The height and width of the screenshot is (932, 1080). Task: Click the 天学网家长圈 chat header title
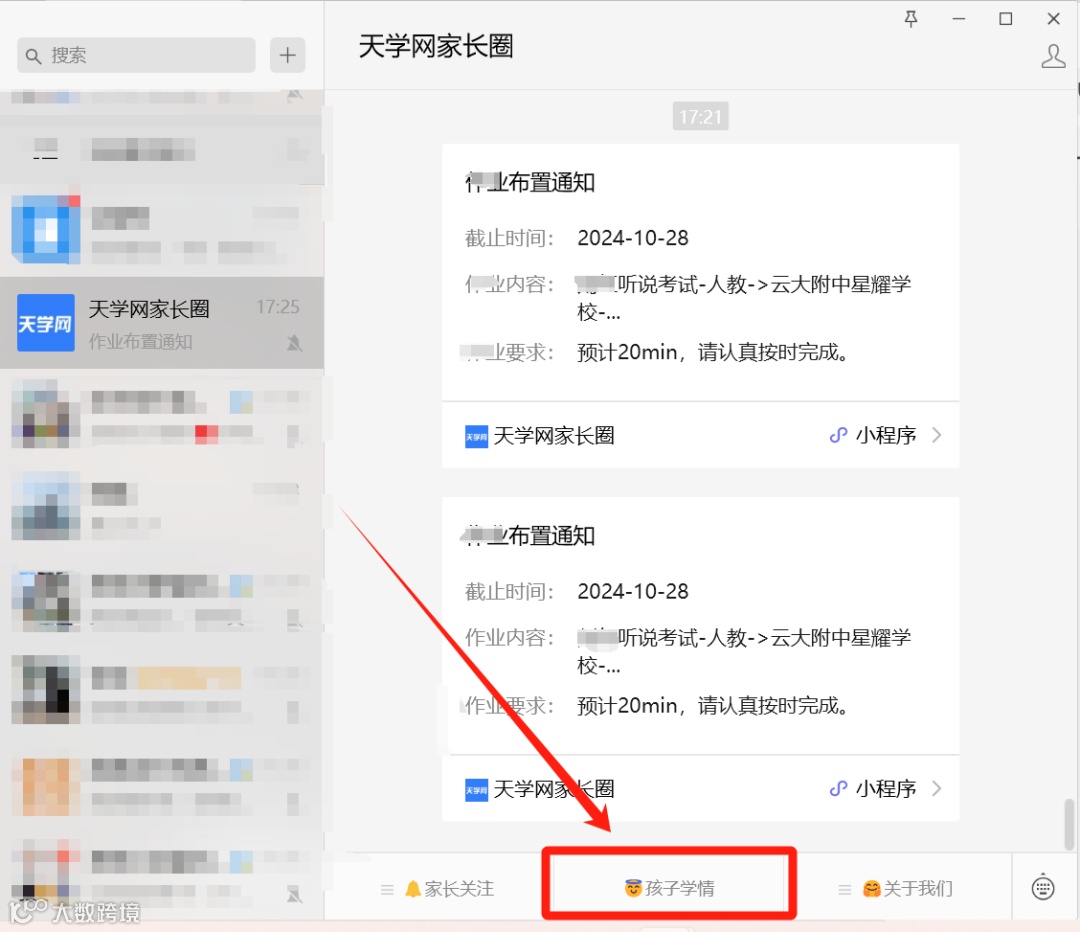click(436, 47)
